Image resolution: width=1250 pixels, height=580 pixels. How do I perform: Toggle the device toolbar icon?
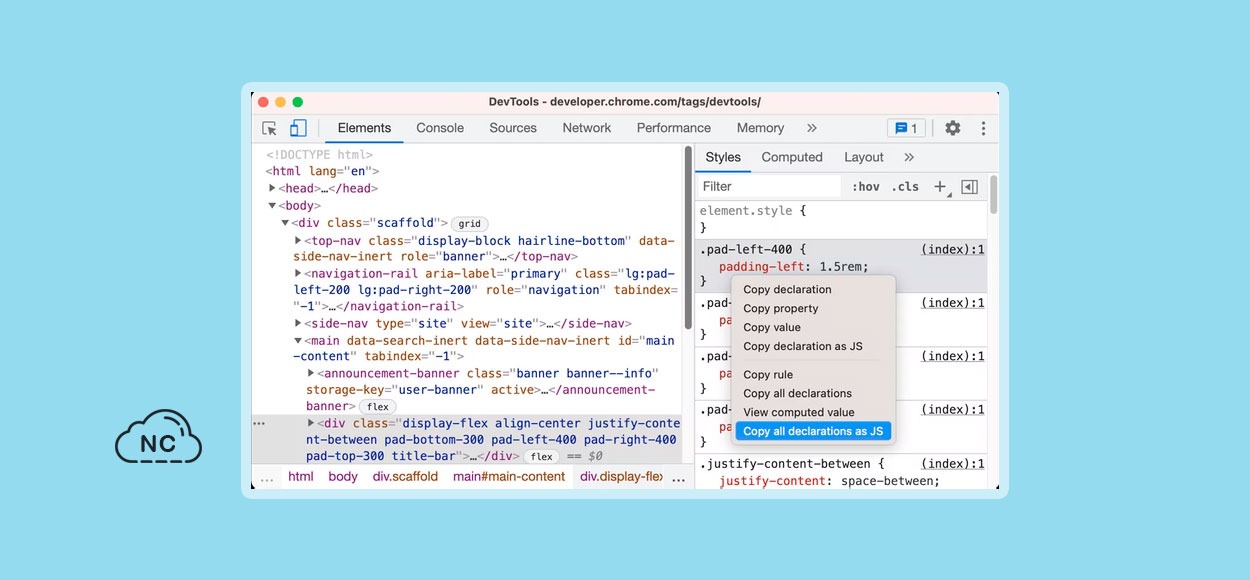click(x=298, y=128)
